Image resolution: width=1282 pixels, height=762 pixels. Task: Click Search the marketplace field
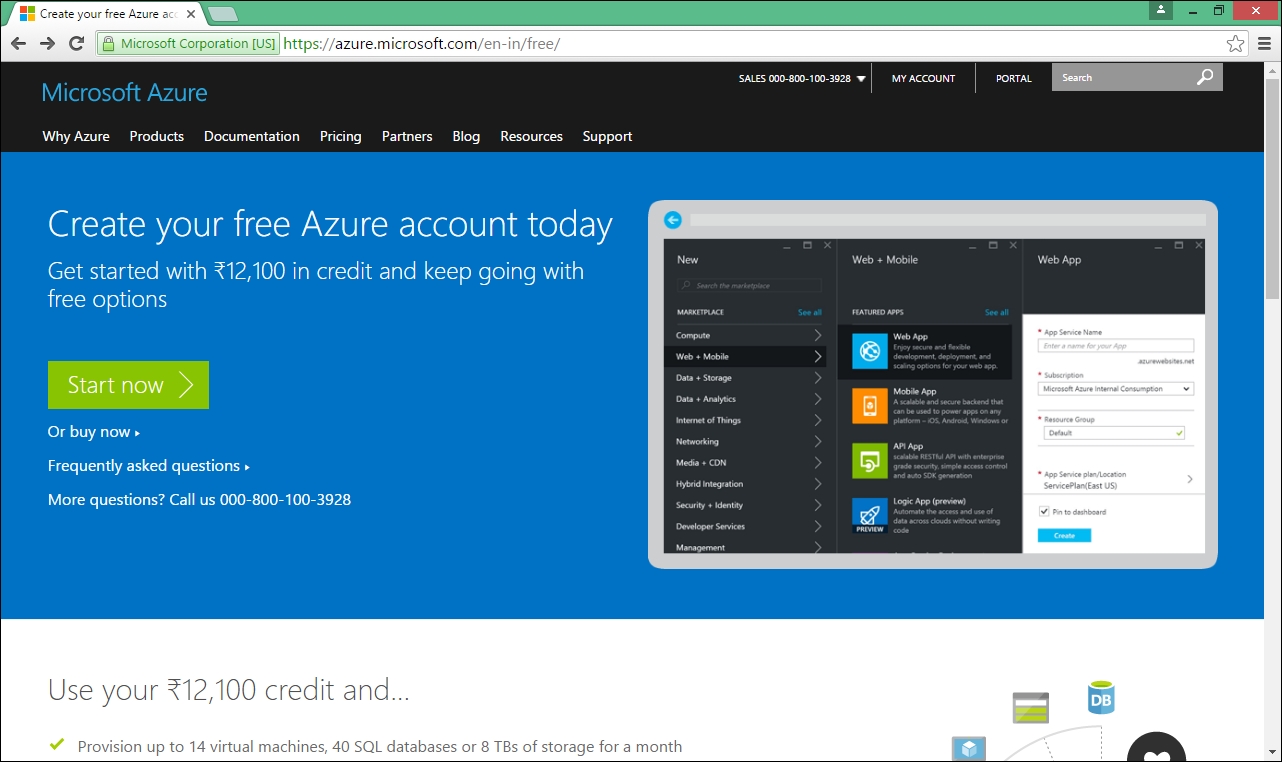[749, 286]
